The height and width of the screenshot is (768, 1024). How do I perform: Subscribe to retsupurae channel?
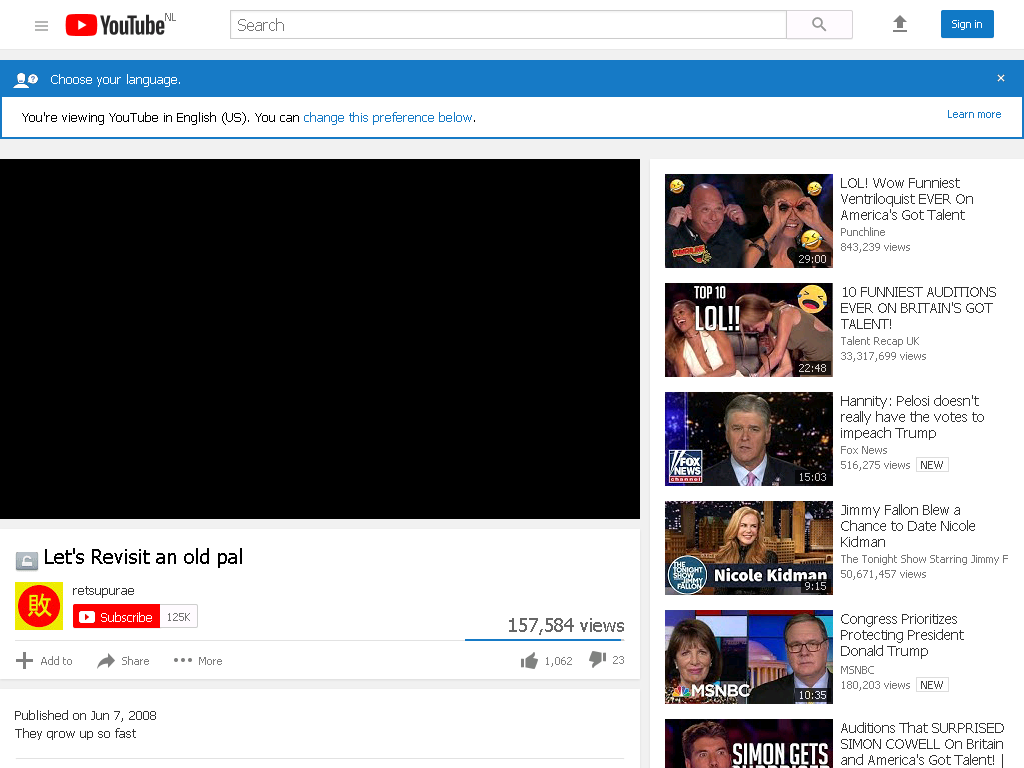point(116,616)
